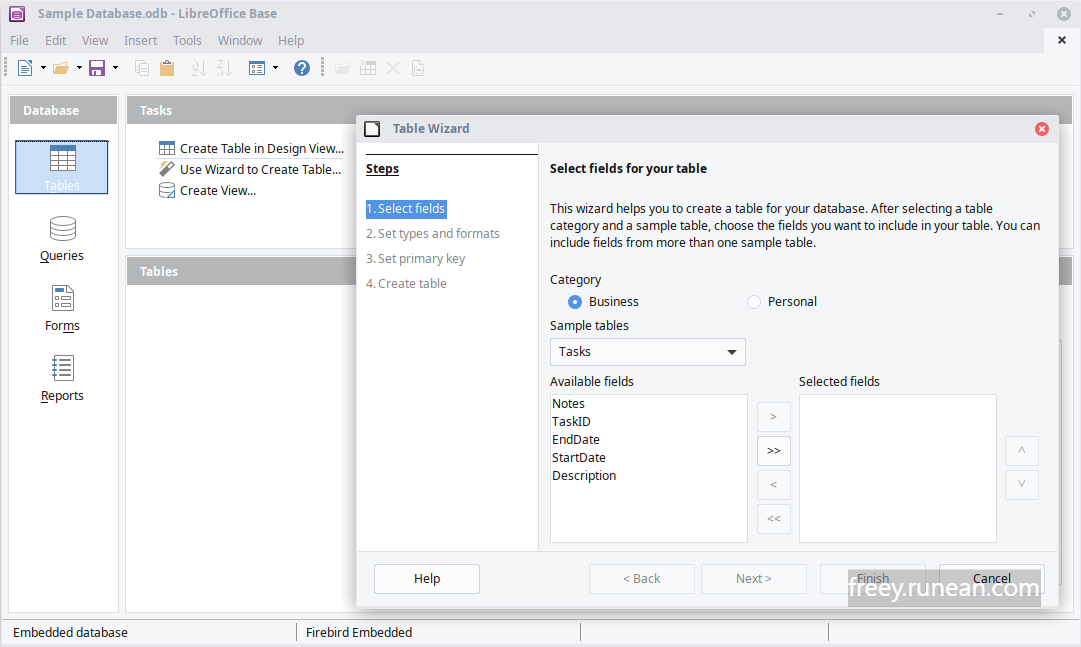The image size is (1081, 647).
Task: Click the remove single field < button
Action: click(x=774, y=485)
